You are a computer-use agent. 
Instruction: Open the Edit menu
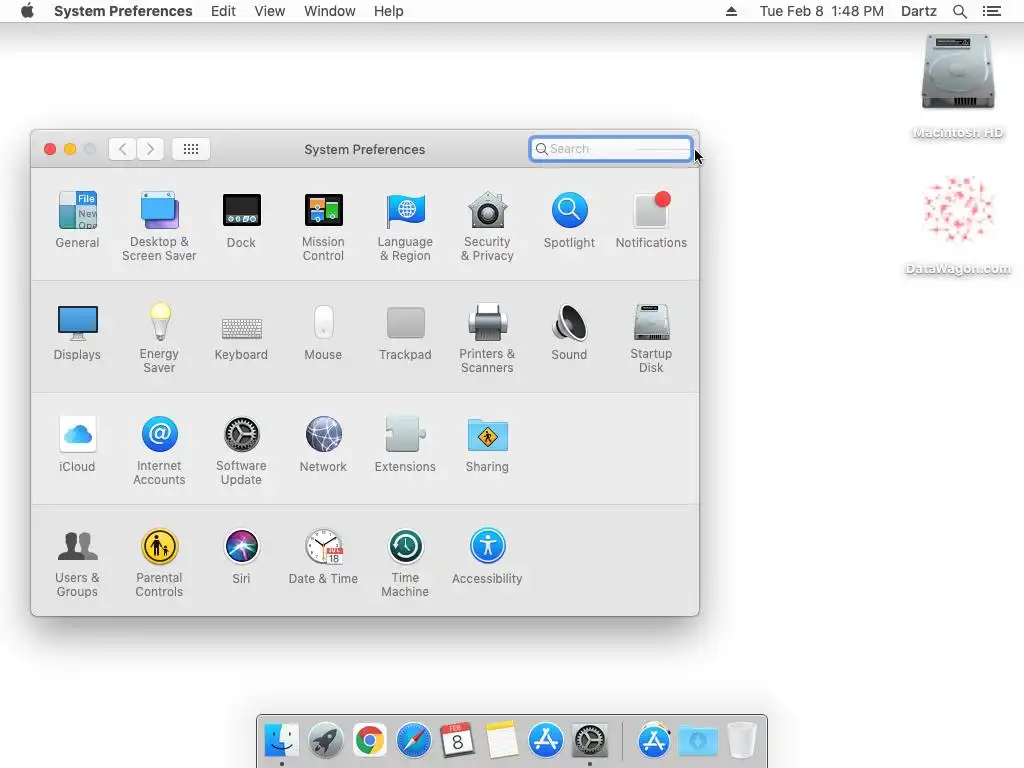point(223,11)
